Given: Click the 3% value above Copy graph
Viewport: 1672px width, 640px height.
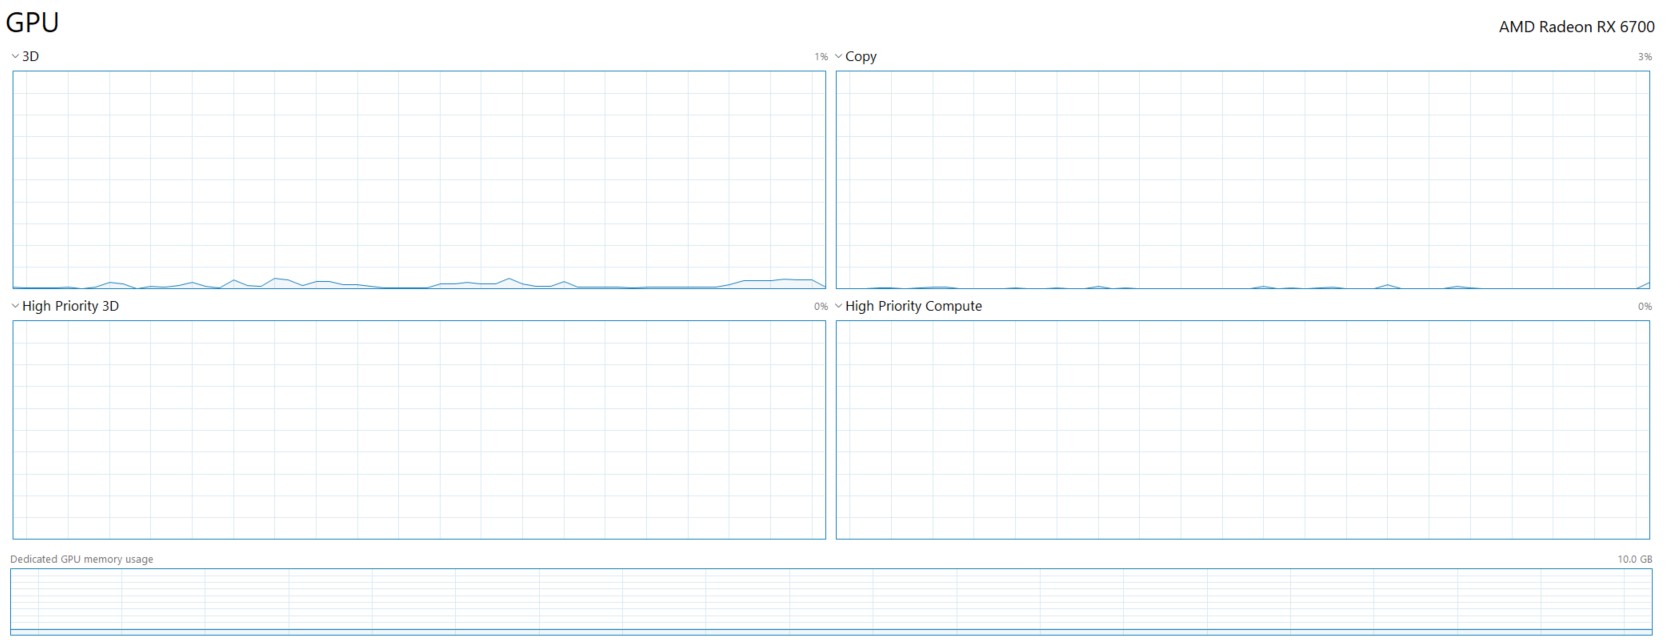Looking at the screenshot, I should 1645,57.
